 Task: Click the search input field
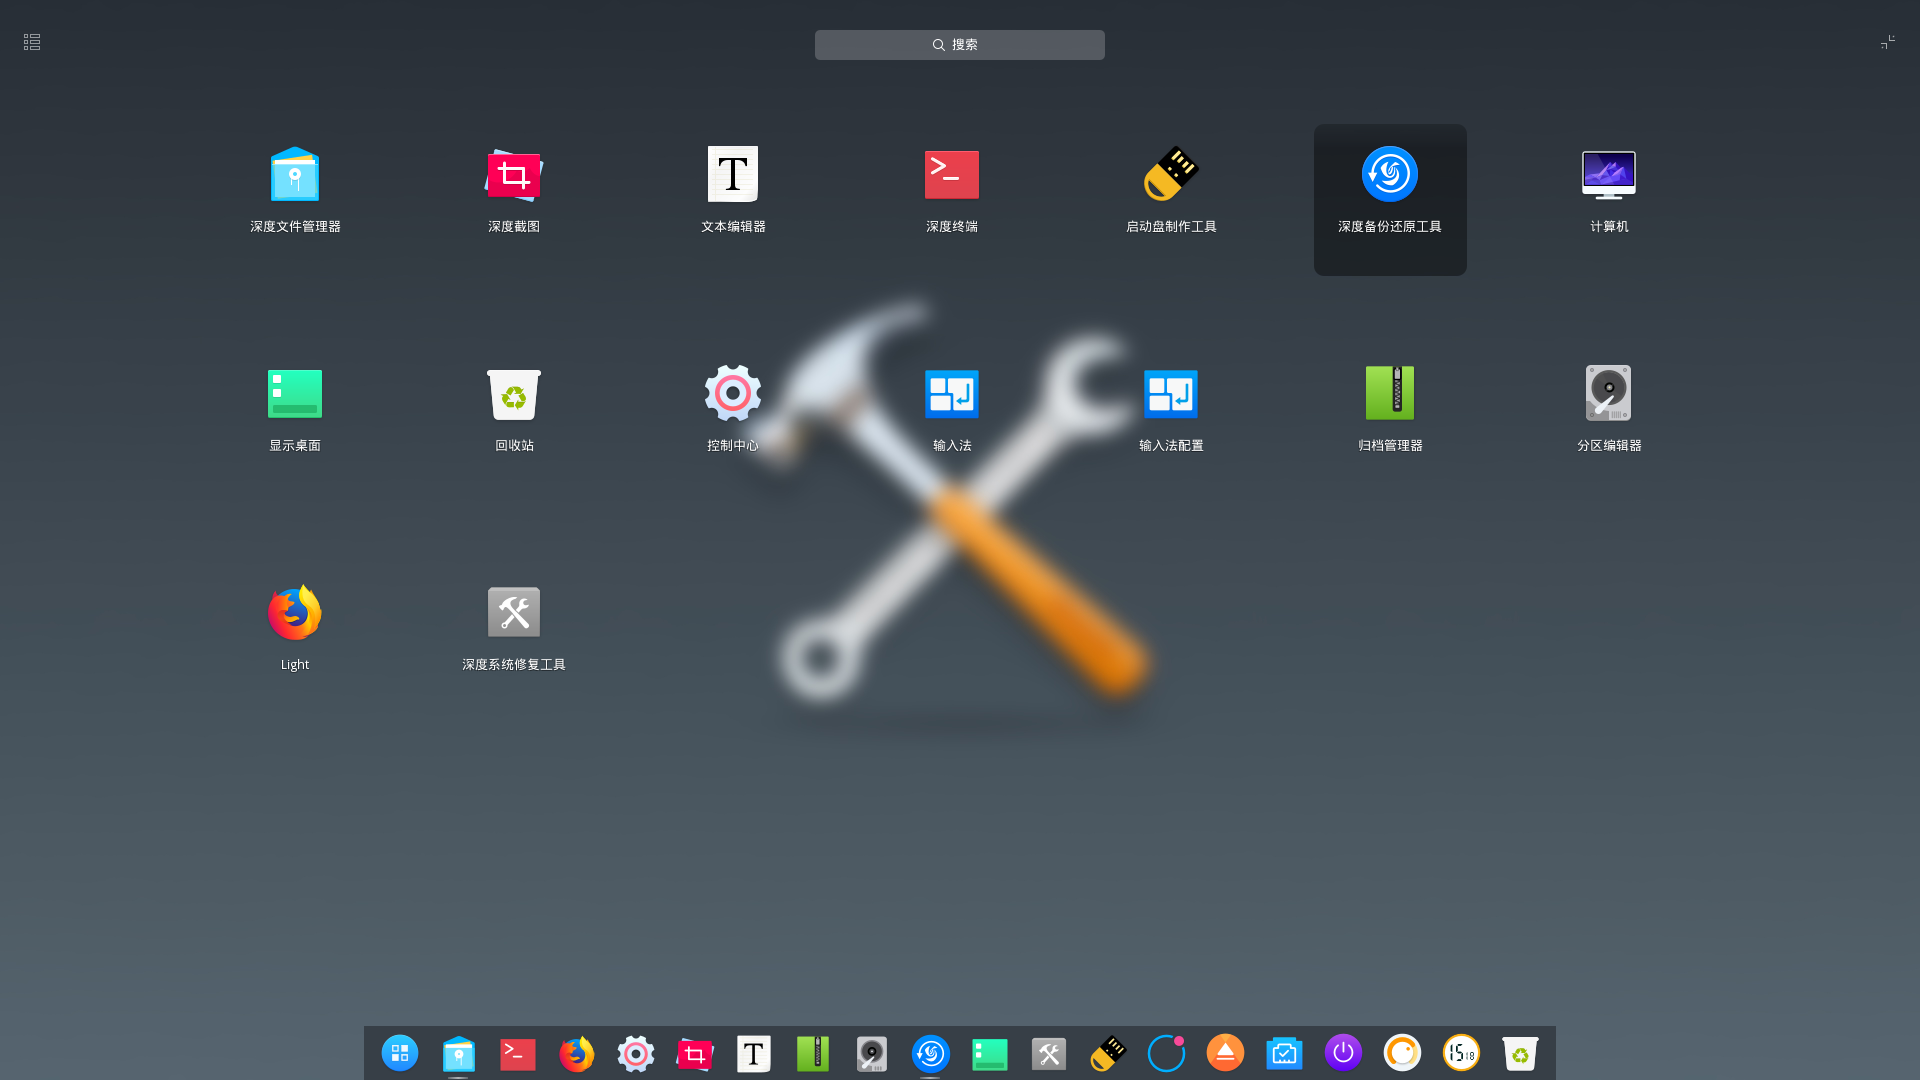[959, 44]
